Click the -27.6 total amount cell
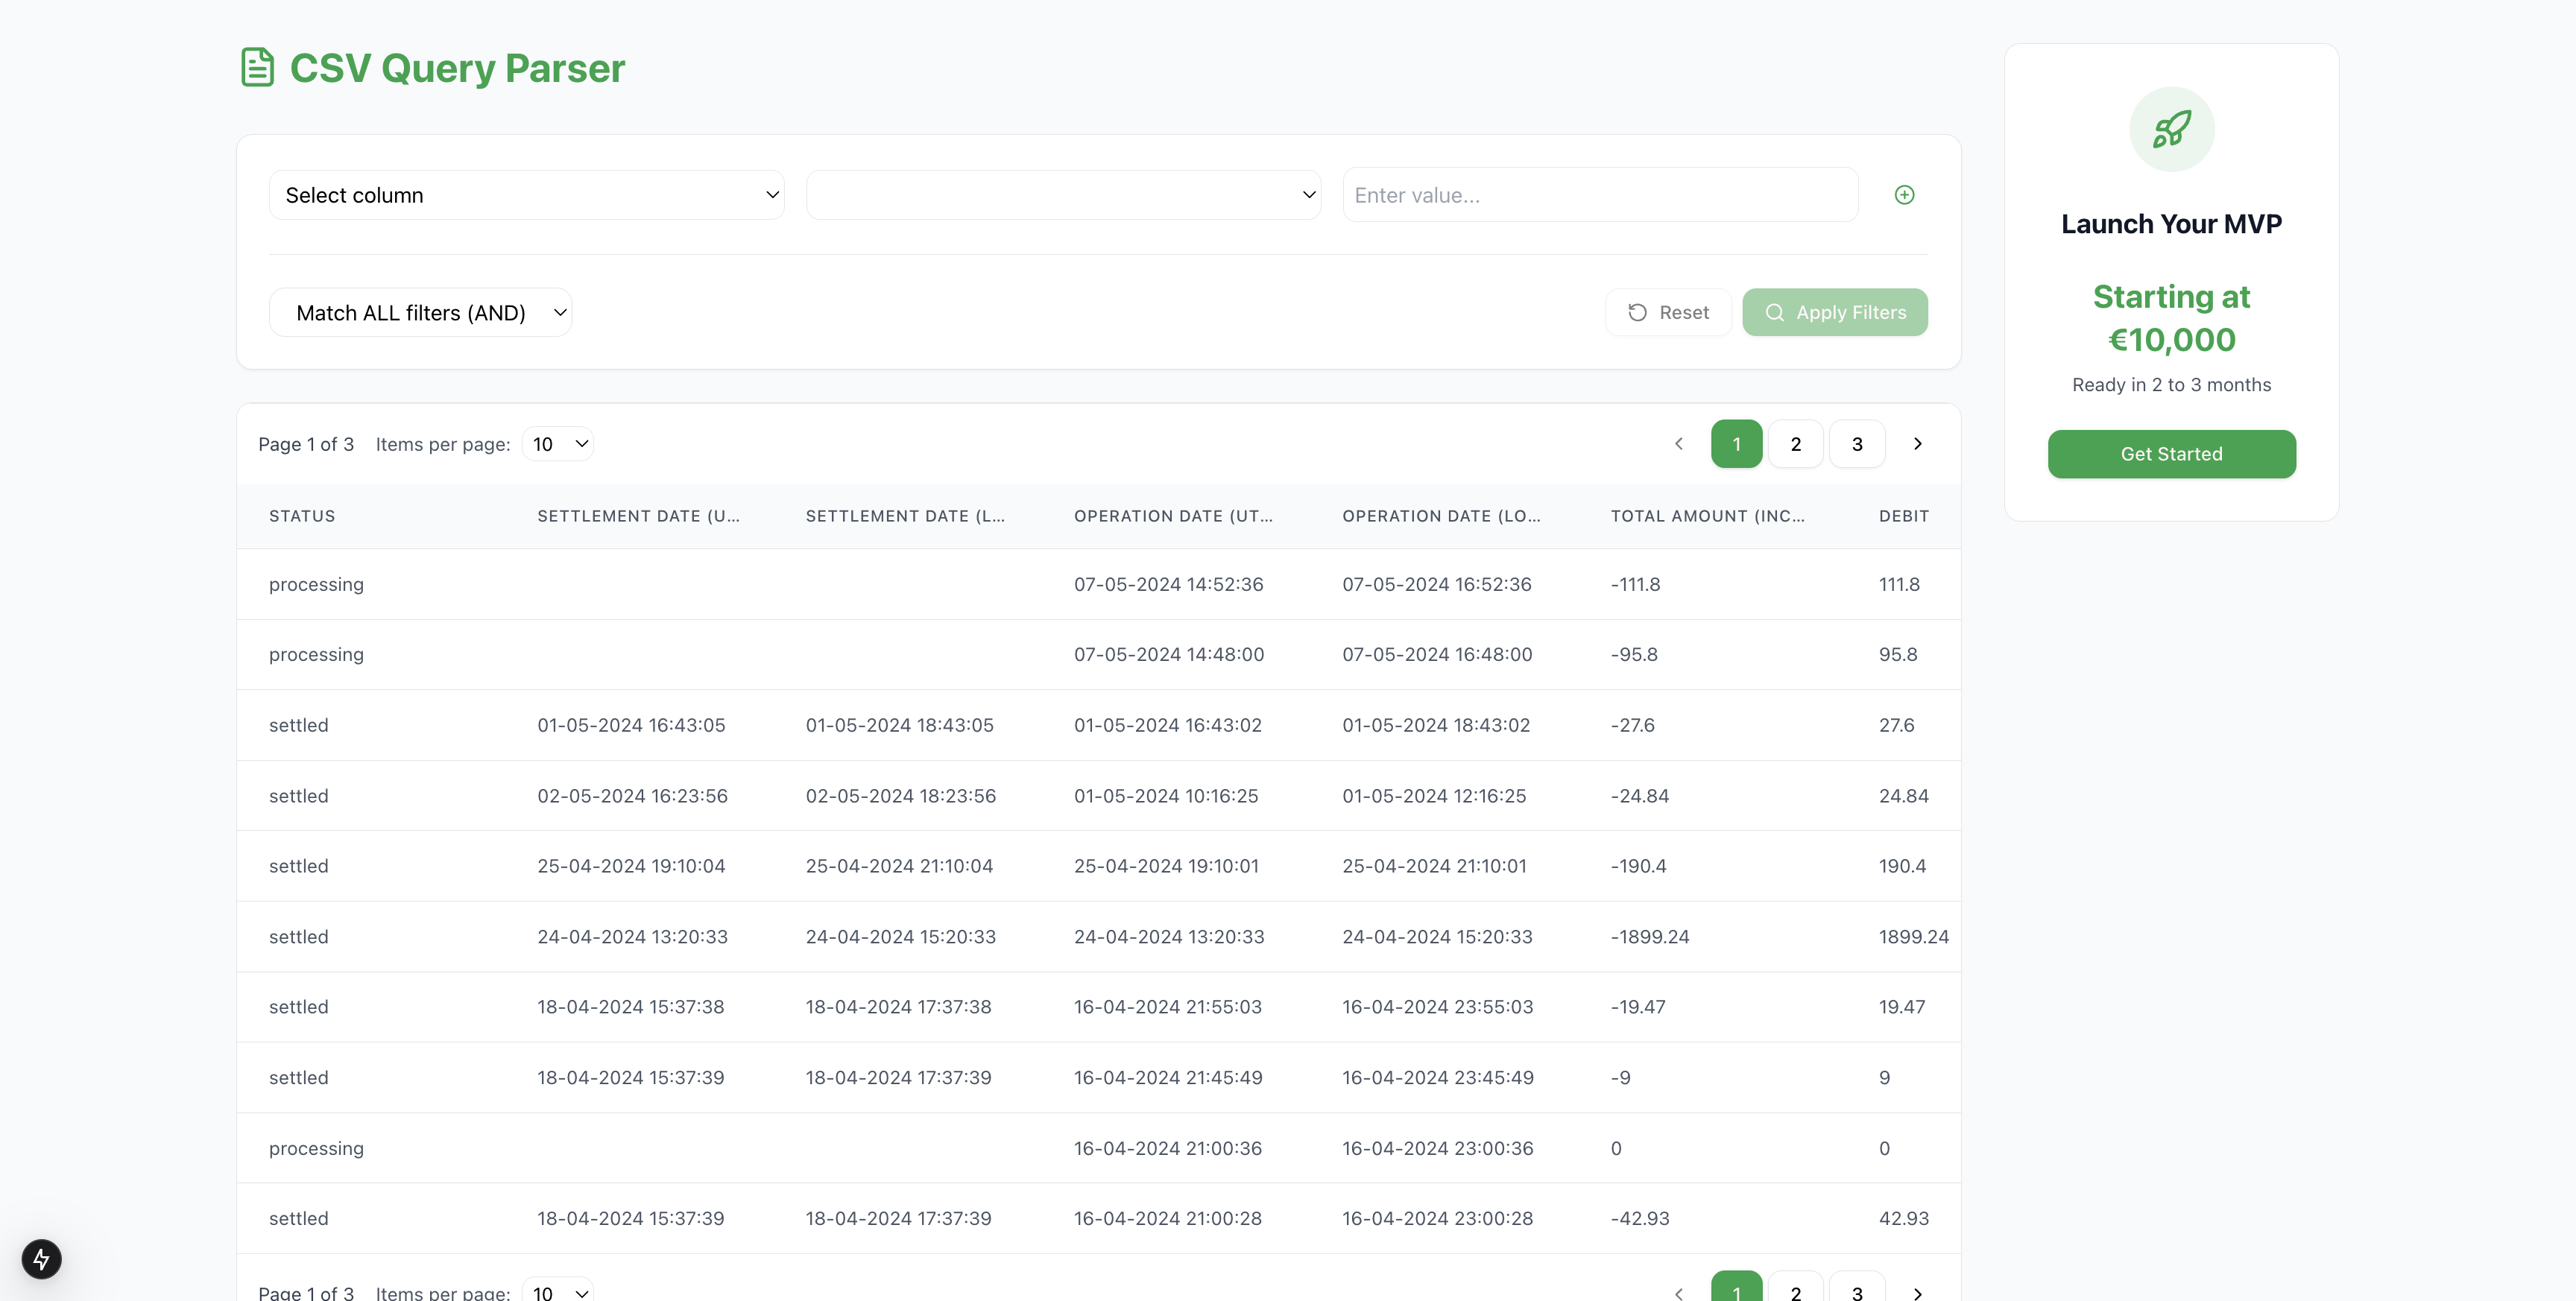The image size is (2576, 1301). click(1632, 725)
